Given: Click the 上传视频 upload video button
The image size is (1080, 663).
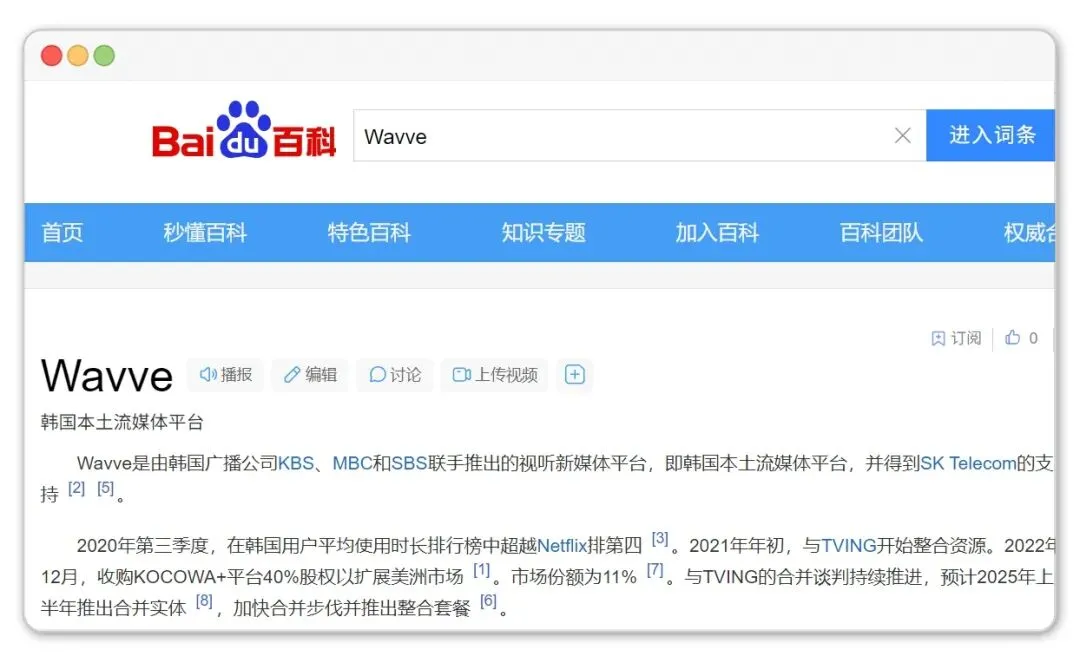Looking at the screenshot, I should 495,375.
